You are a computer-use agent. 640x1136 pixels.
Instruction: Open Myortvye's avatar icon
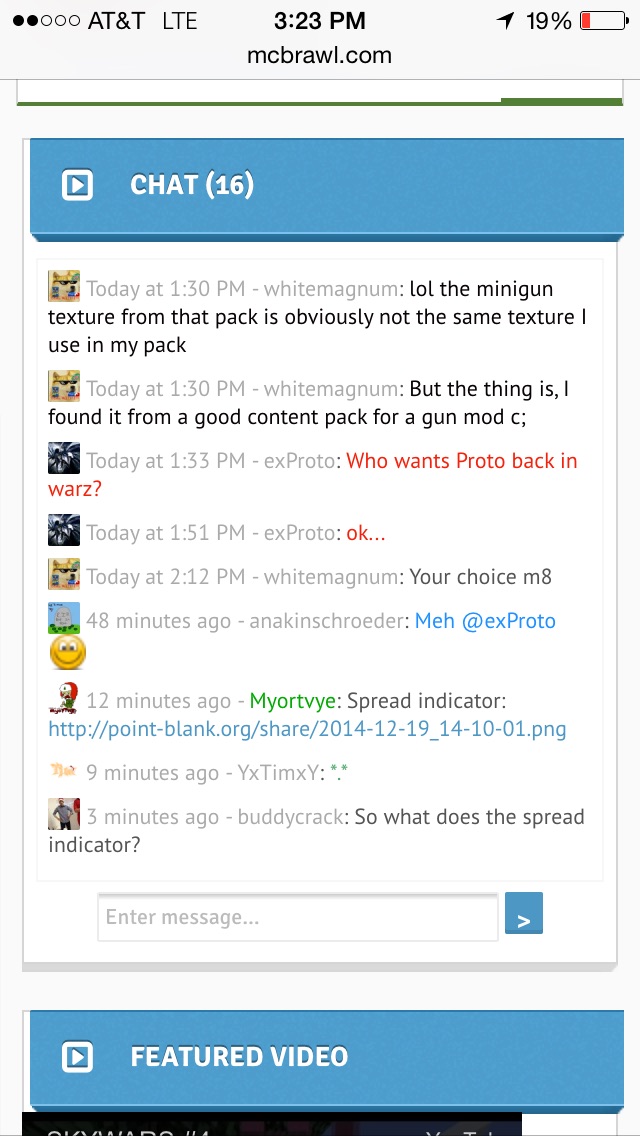(64, 698)
